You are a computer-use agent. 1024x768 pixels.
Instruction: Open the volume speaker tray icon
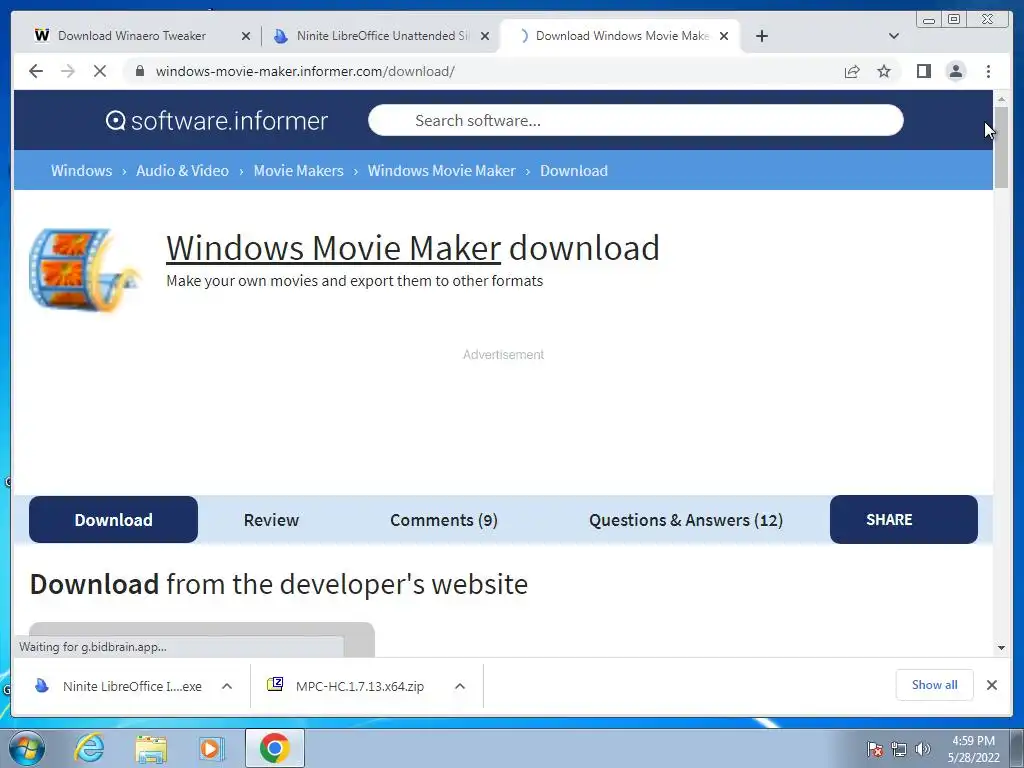click(x=922, y=749)
